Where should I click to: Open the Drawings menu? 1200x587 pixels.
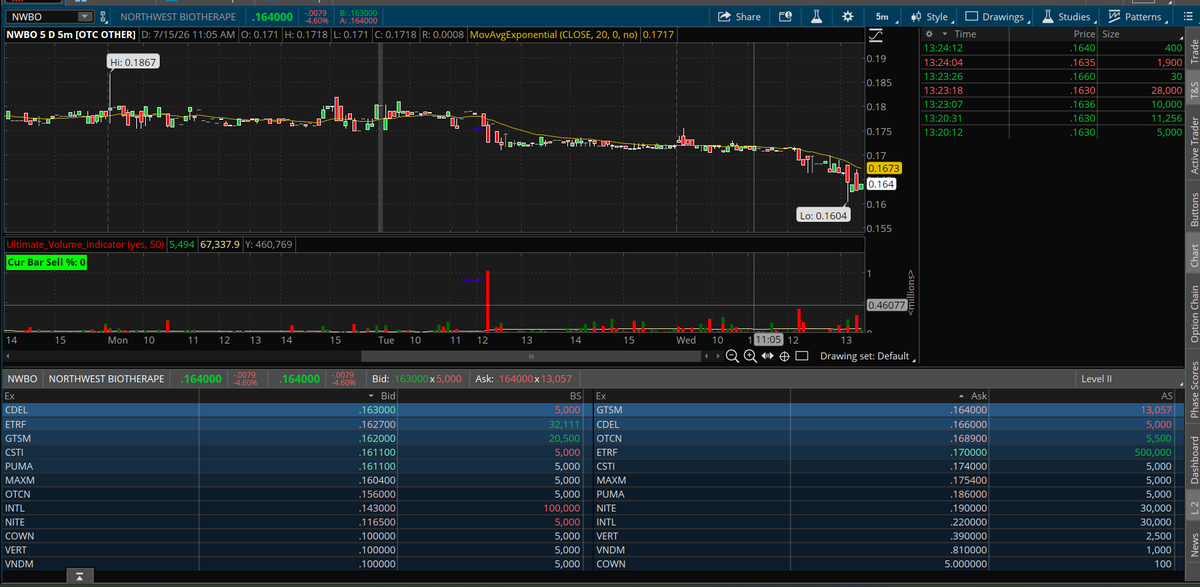[995, 17]
